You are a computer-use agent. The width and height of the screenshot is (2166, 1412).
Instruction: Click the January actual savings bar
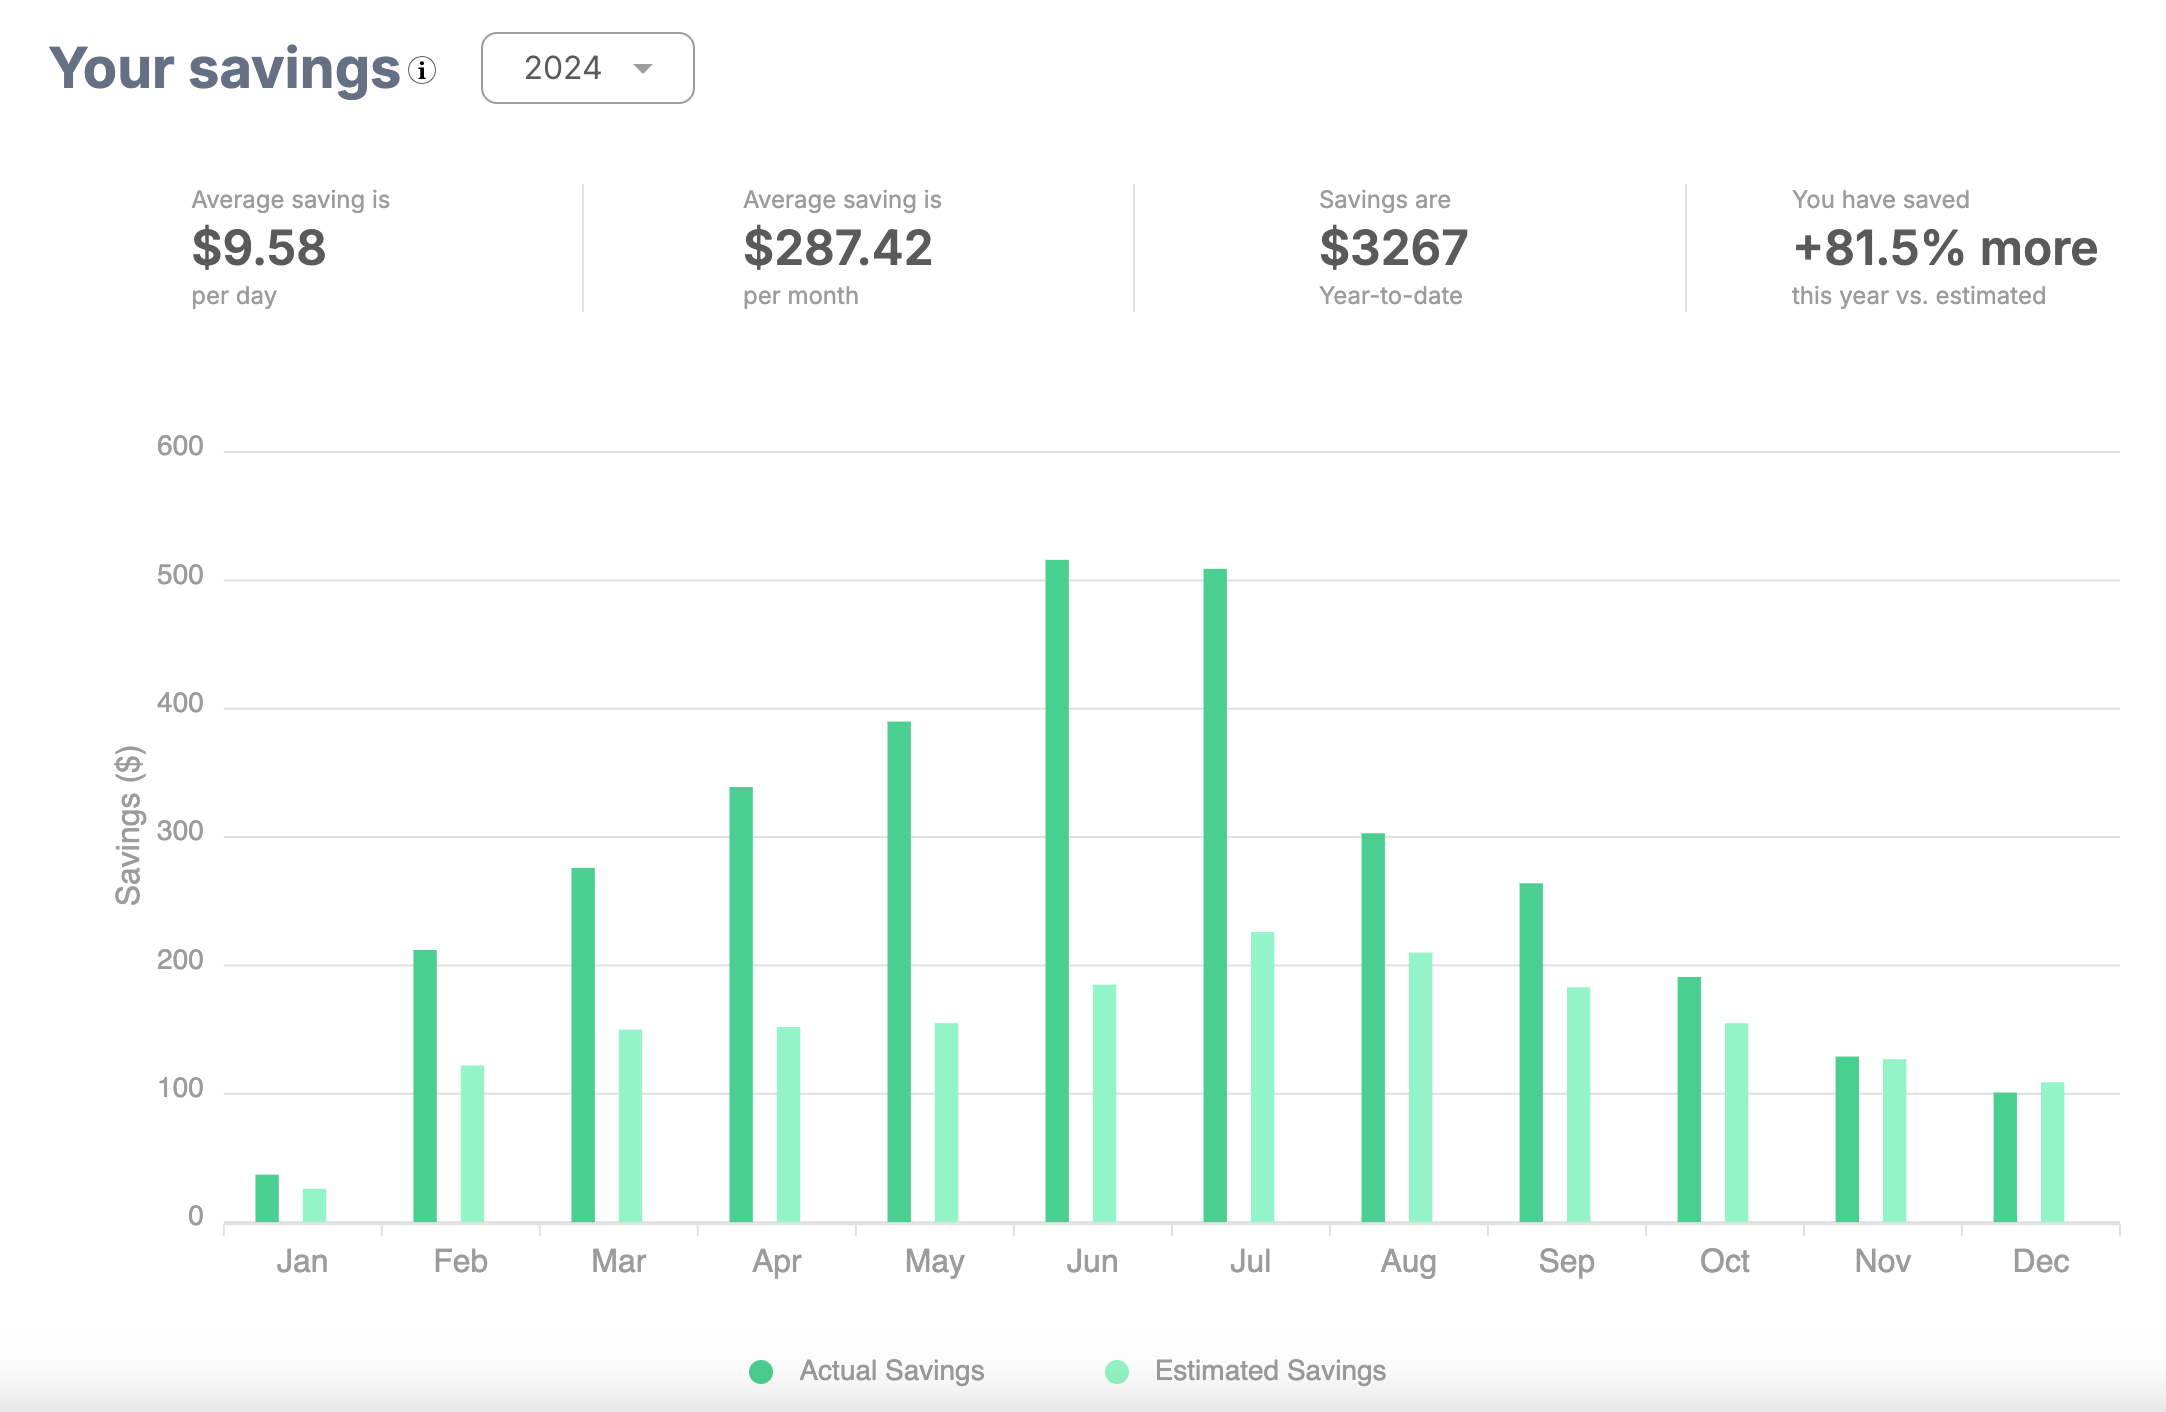coord(267,1198)
